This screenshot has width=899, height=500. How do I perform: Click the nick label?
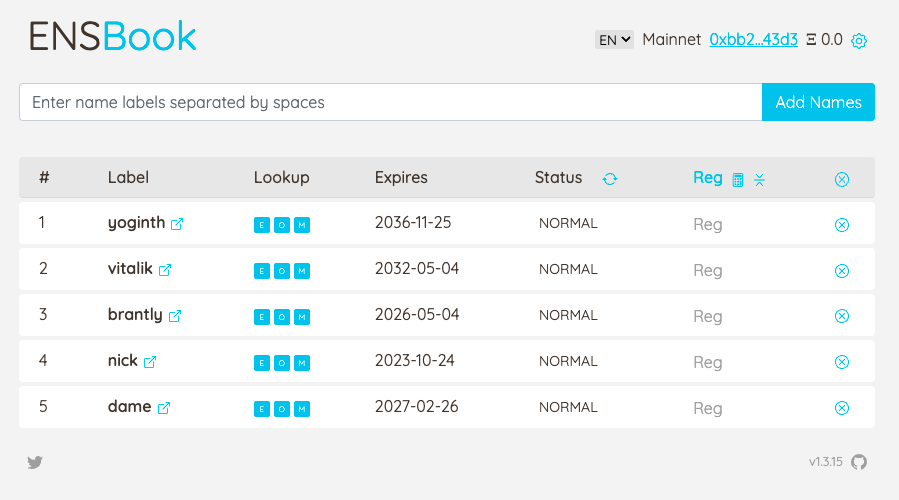(x=123, y=360)
